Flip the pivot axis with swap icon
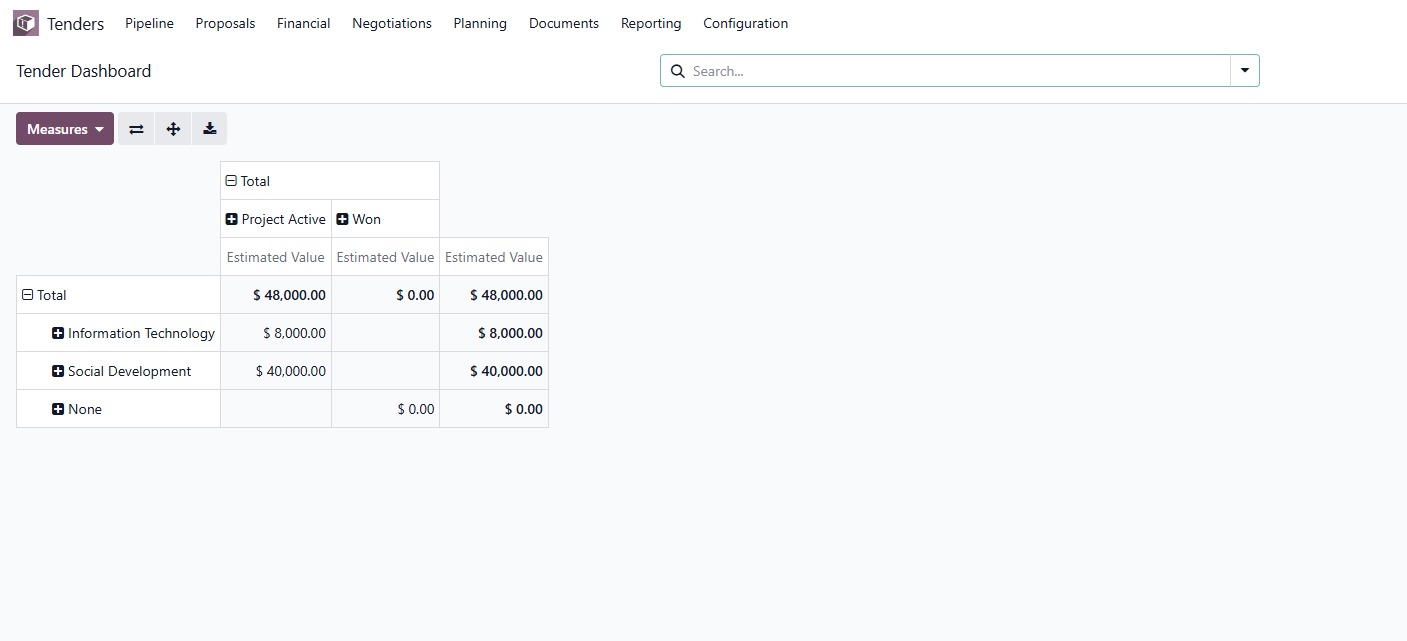The width and height of the screenshot is (1407, 641). (x=136, y=129)
